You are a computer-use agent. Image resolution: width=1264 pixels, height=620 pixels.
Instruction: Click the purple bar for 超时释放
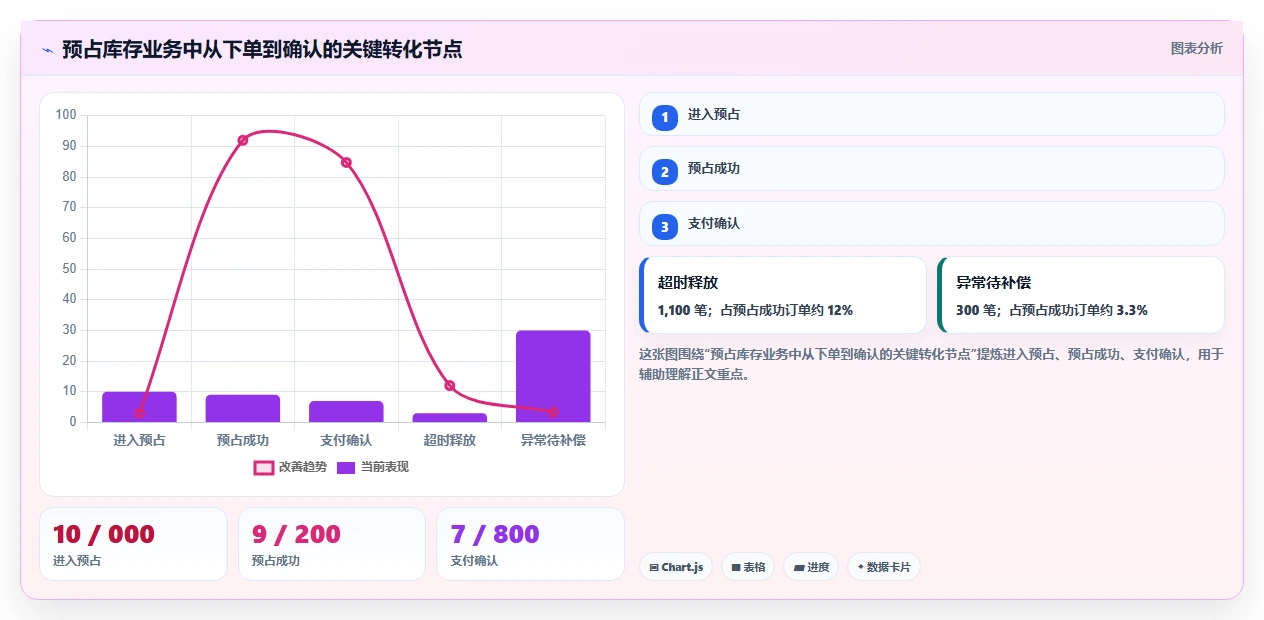pos(450,417)
